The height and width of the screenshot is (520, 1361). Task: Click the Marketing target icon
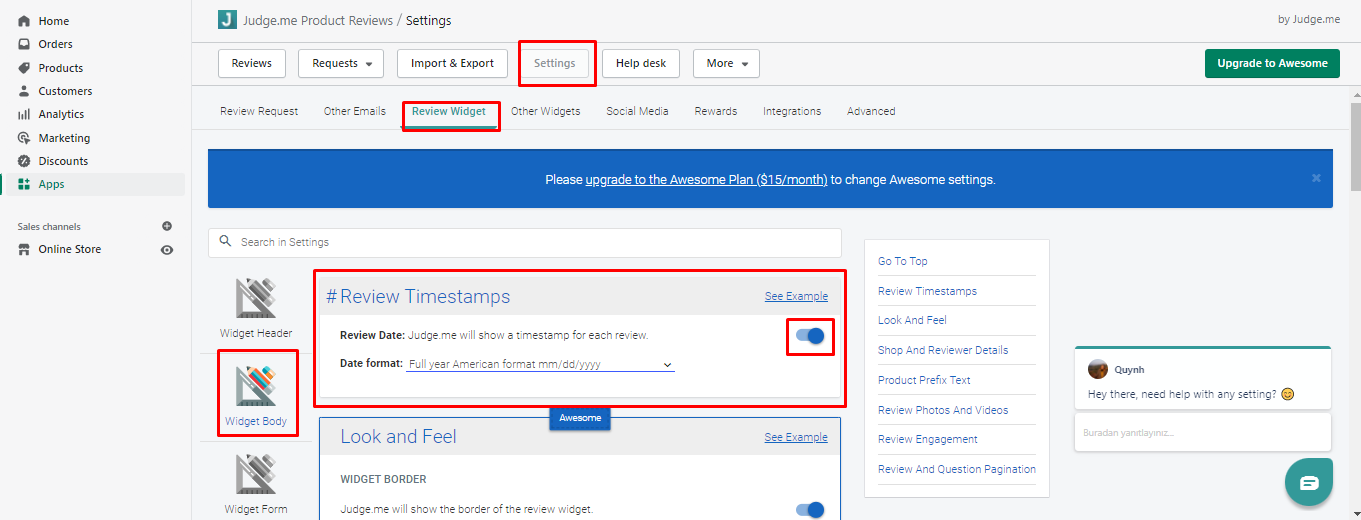pyautogui.click(x=24, y=138)
